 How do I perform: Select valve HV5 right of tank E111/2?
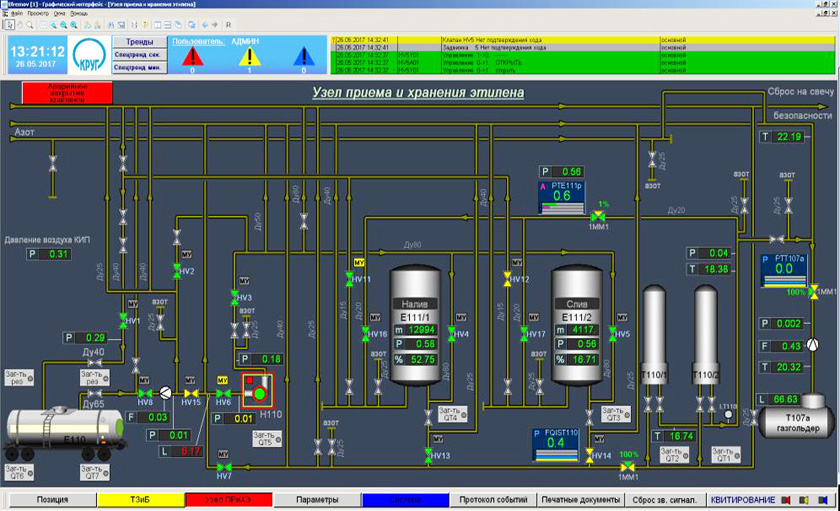pyautogui.click(x=612, y=334)
